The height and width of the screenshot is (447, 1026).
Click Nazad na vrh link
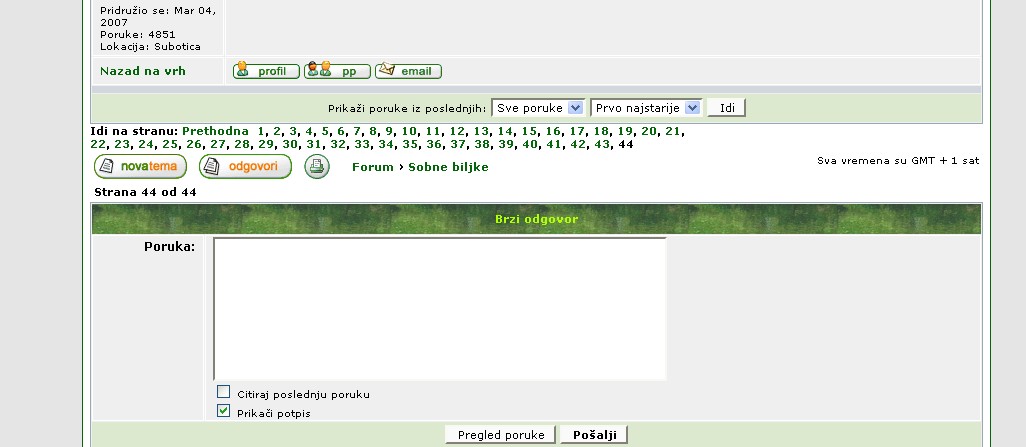click(143, 71)
